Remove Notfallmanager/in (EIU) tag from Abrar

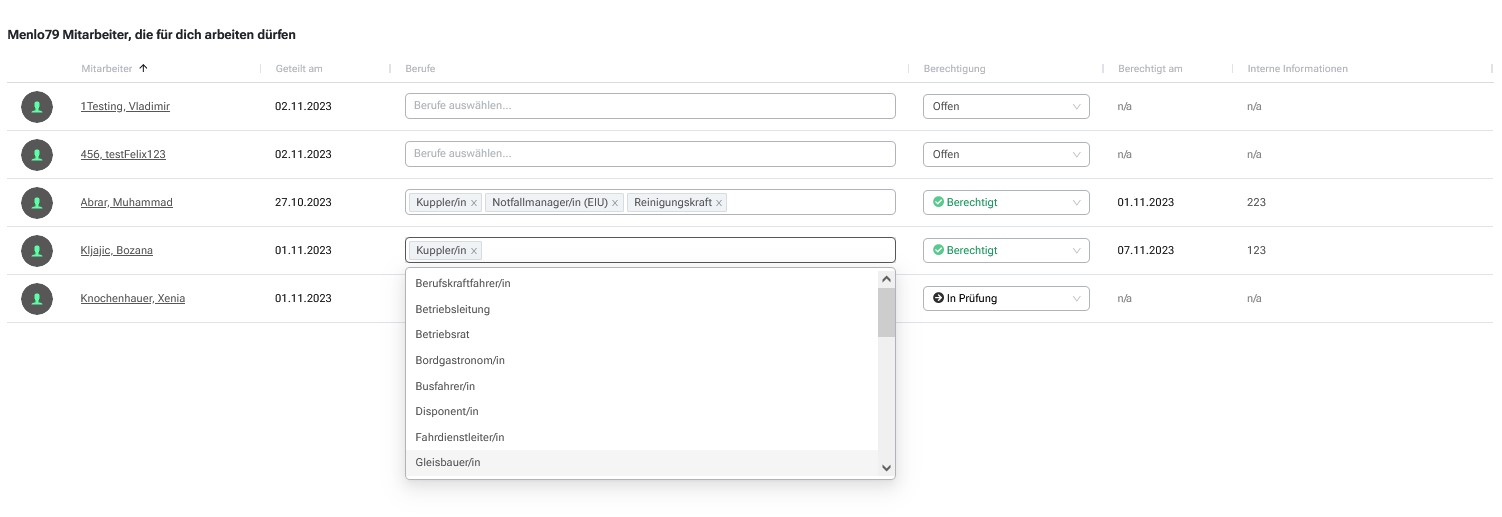click(x=615, y=203)
